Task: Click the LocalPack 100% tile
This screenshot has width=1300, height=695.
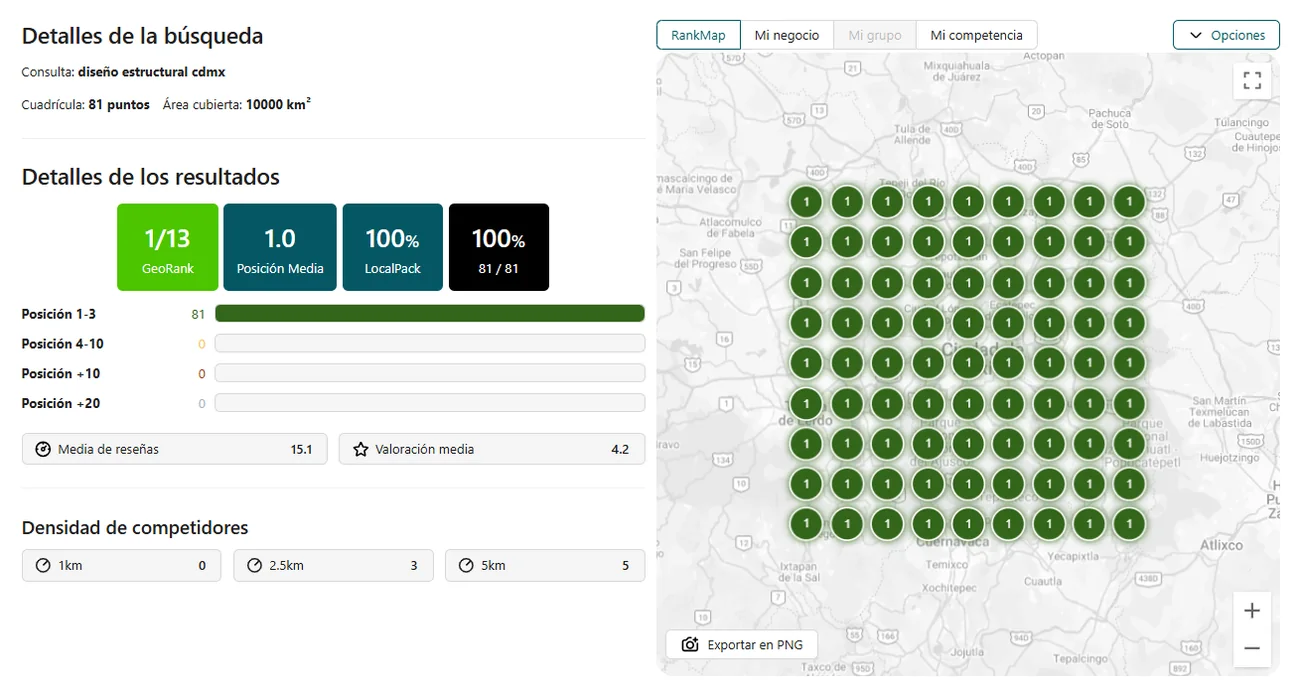Action: pos(393,247)
